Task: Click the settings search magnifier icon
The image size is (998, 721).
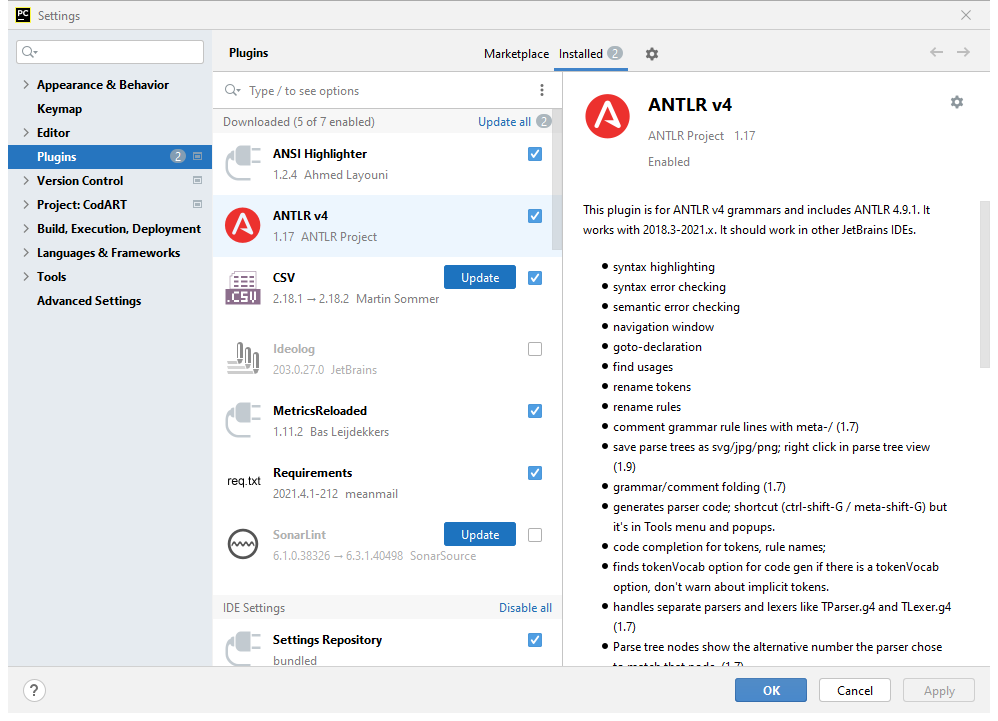Action: (29, 52)
